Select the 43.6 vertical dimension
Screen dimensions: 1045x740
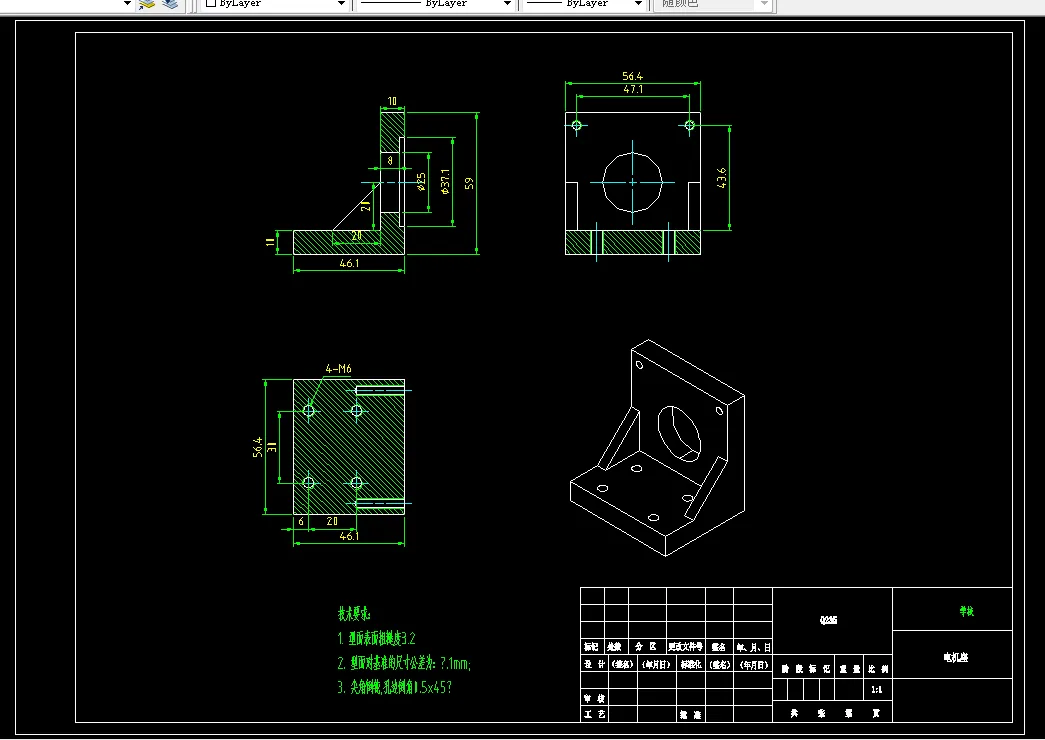point(722,178)
